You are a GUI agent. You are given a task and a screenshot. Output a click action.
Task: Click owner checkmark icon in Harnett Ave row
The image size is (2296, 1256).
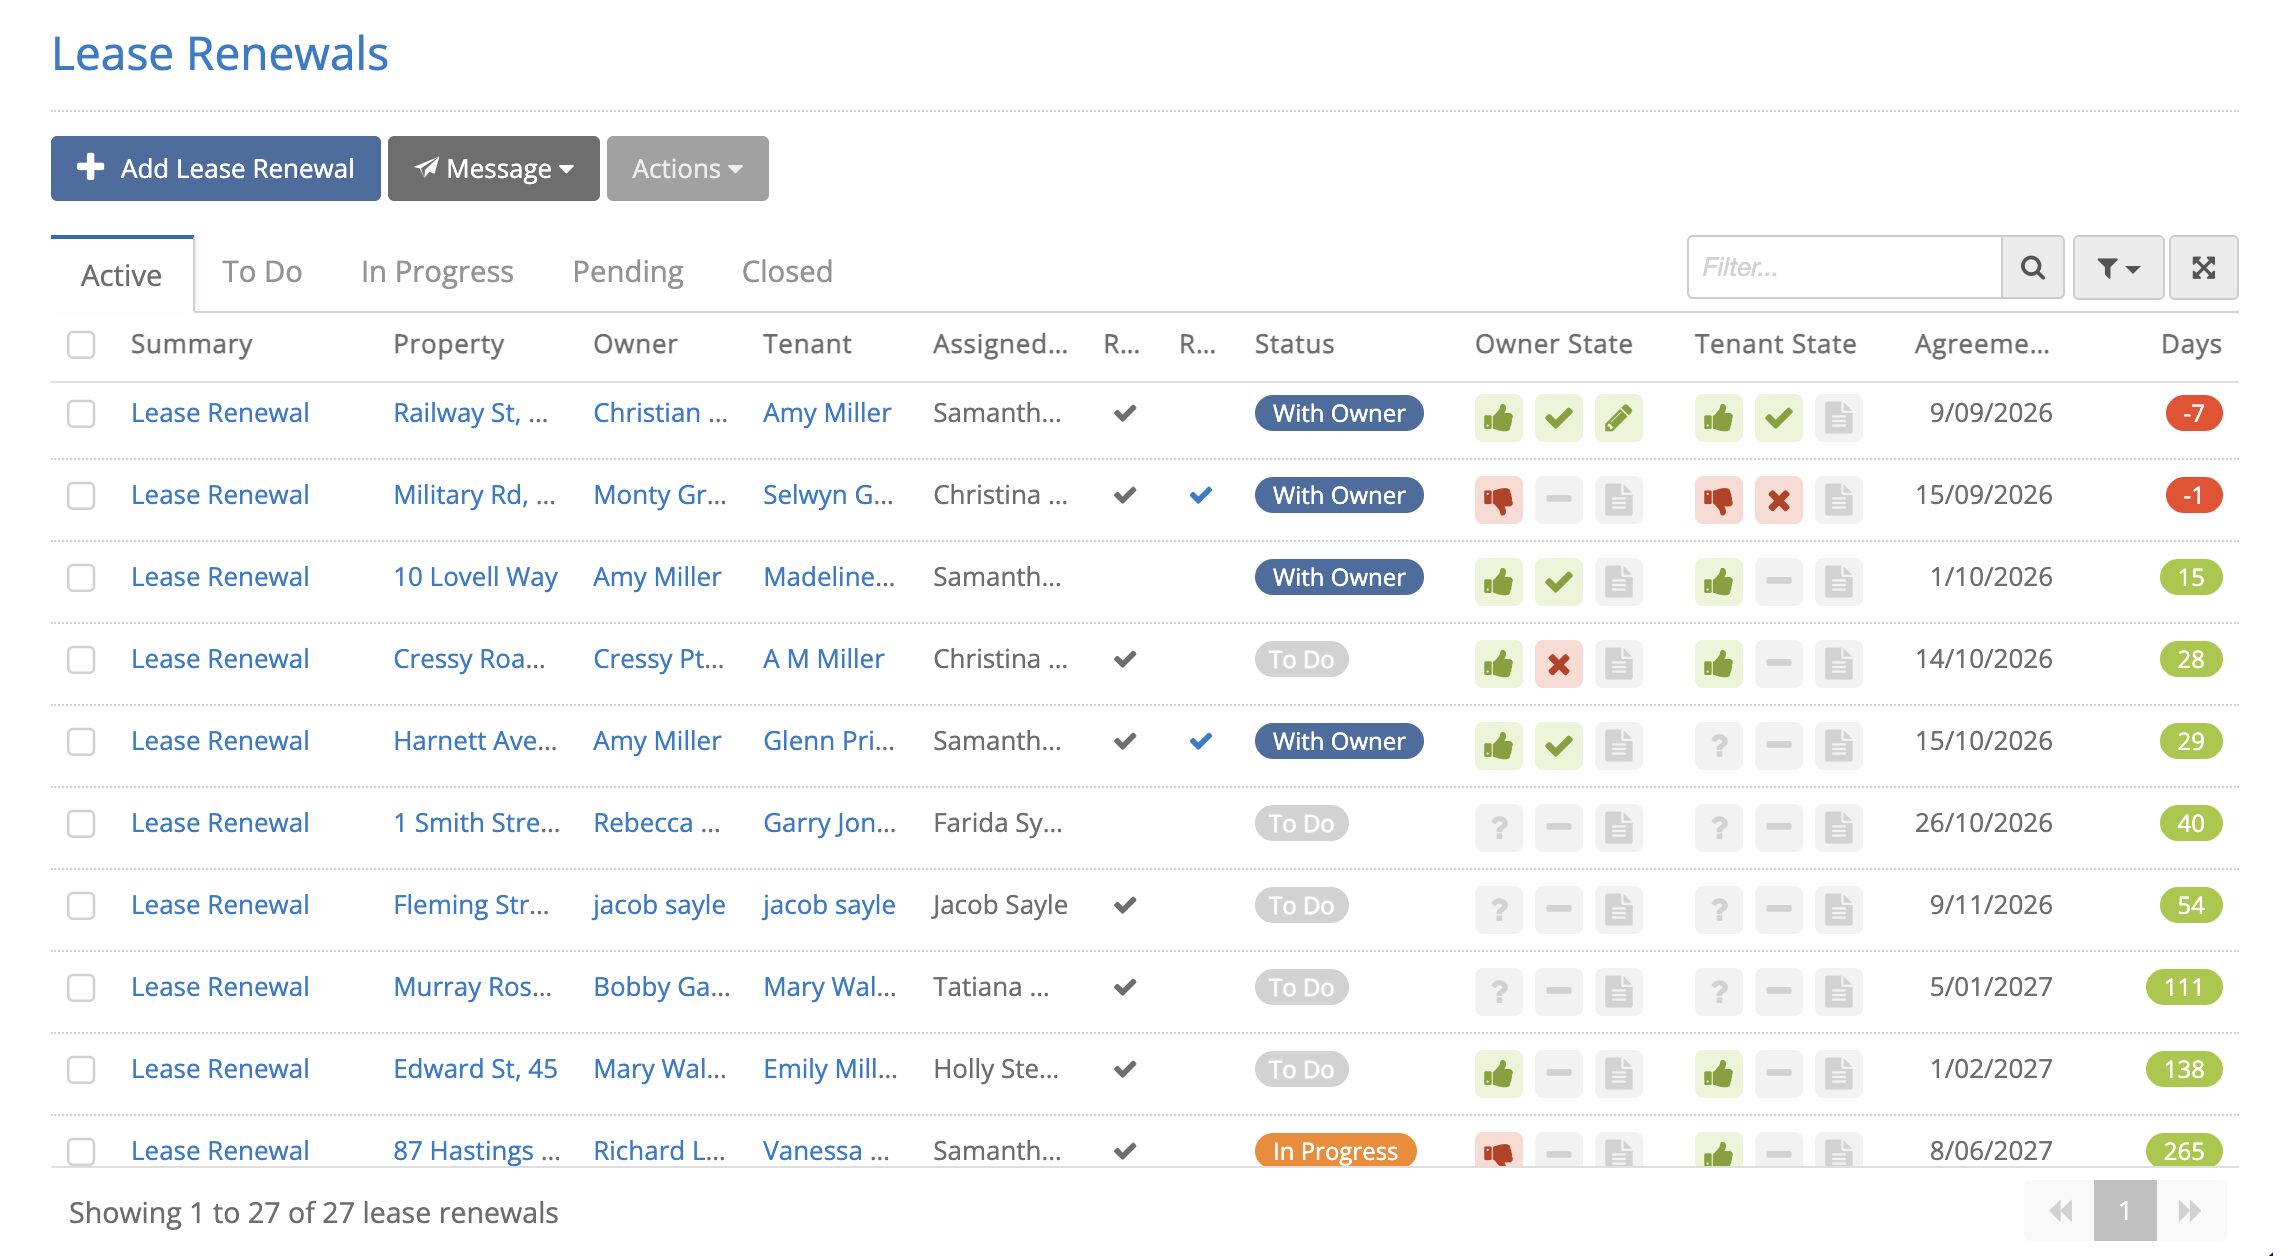pyautogui.click(x=1558, y=746)
